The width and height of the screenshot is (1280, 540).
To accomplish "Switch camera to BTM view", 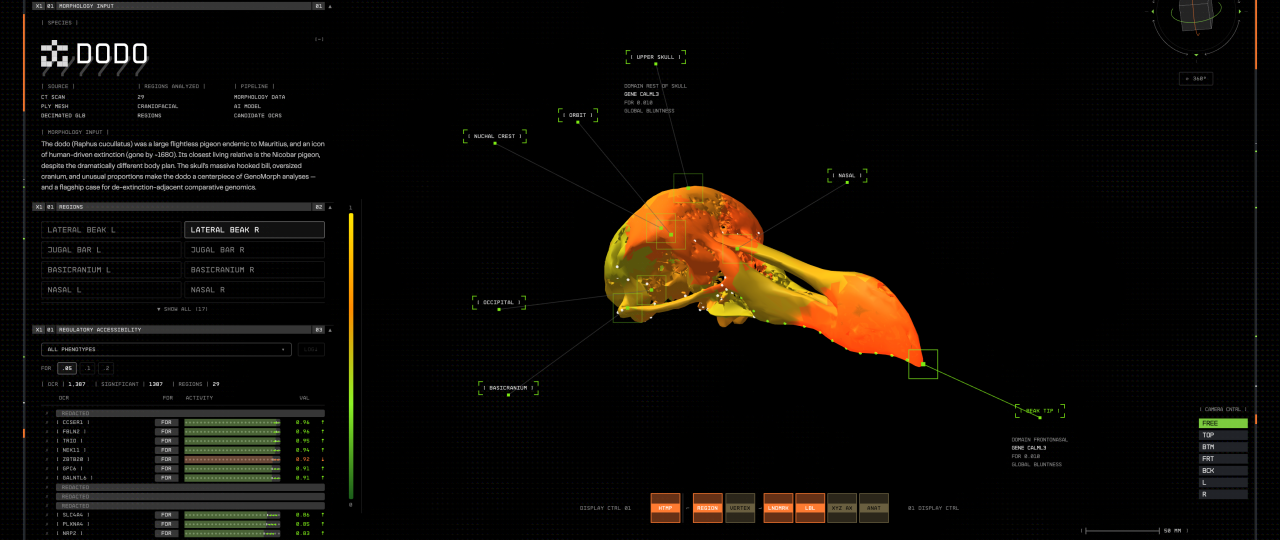I will [x=1223, y=447].
